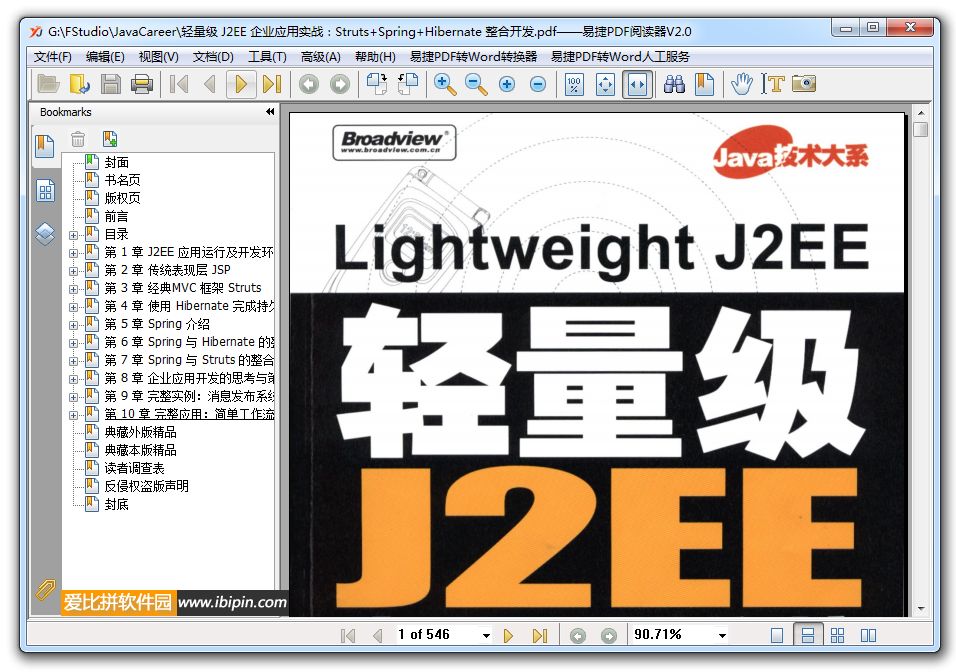Click the gray forward-view arrow in top toolbar
The height and width of the screenshot is (672, 956).
pyautogui.click(x=340, y=84)
